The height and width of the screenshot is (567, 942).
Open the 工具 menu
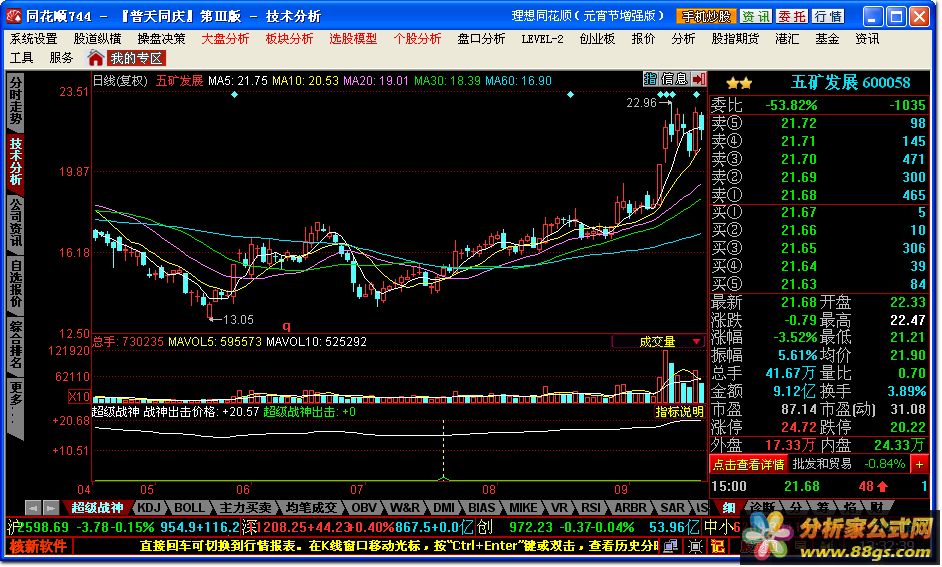(22, 58)
